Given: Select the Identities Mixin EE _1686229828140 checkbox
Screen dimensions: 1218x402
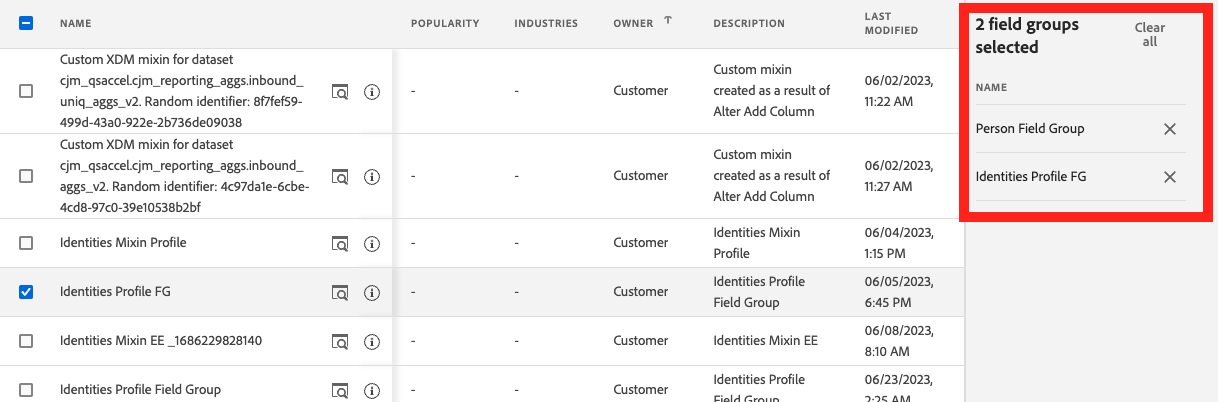Looking at the screenshot, I should click(x=26, y=341).
